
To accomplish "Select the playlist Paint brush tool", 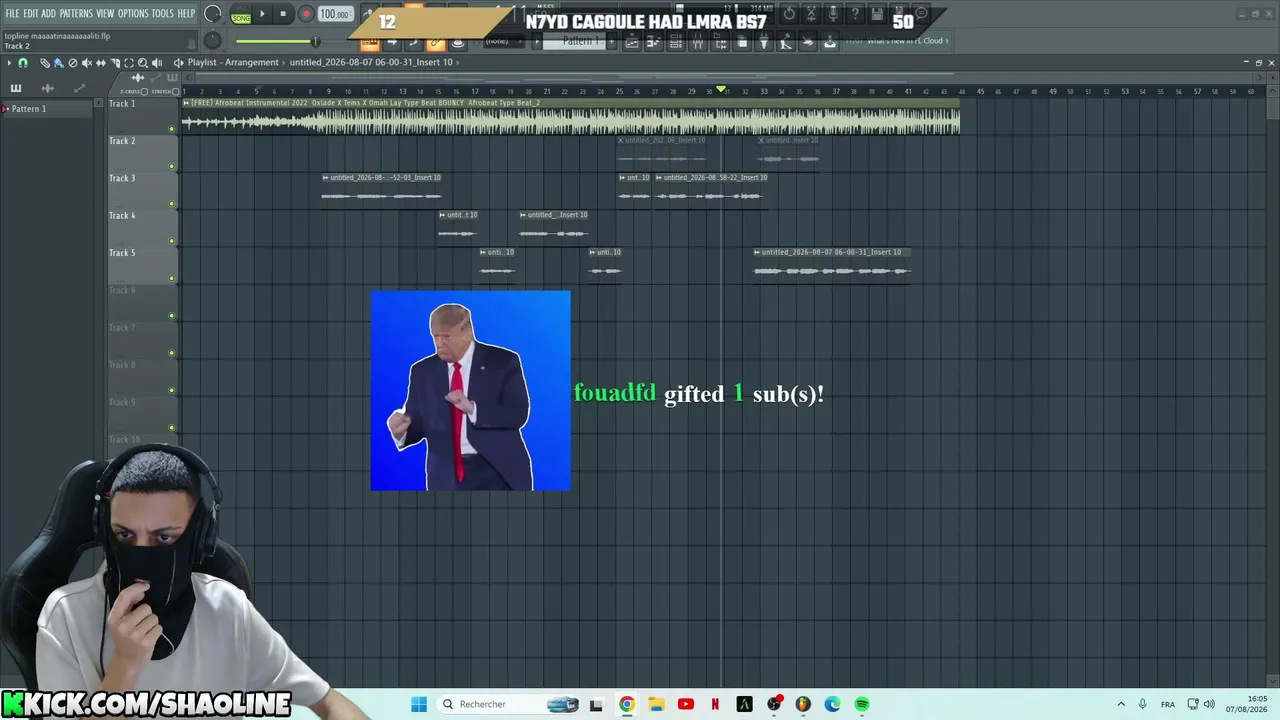I will (x=59, y=62).
